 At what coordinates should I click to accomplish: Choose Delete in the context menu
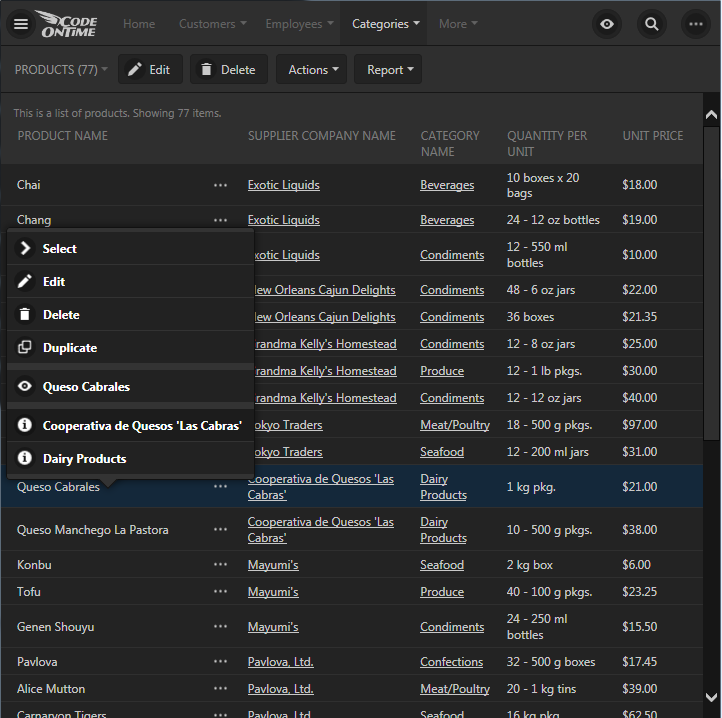click(x=130, y=315)
